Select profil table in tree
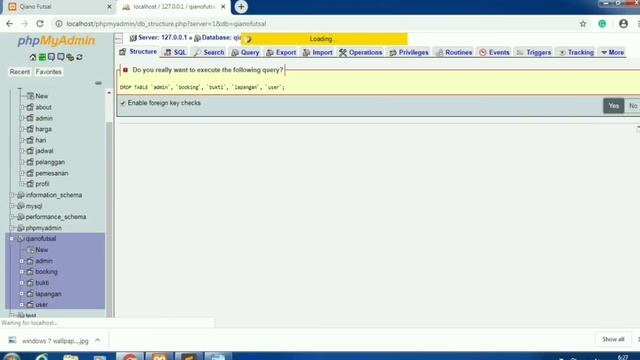The width and height of the screenshot is (640, 360). (x=42, y=184)
